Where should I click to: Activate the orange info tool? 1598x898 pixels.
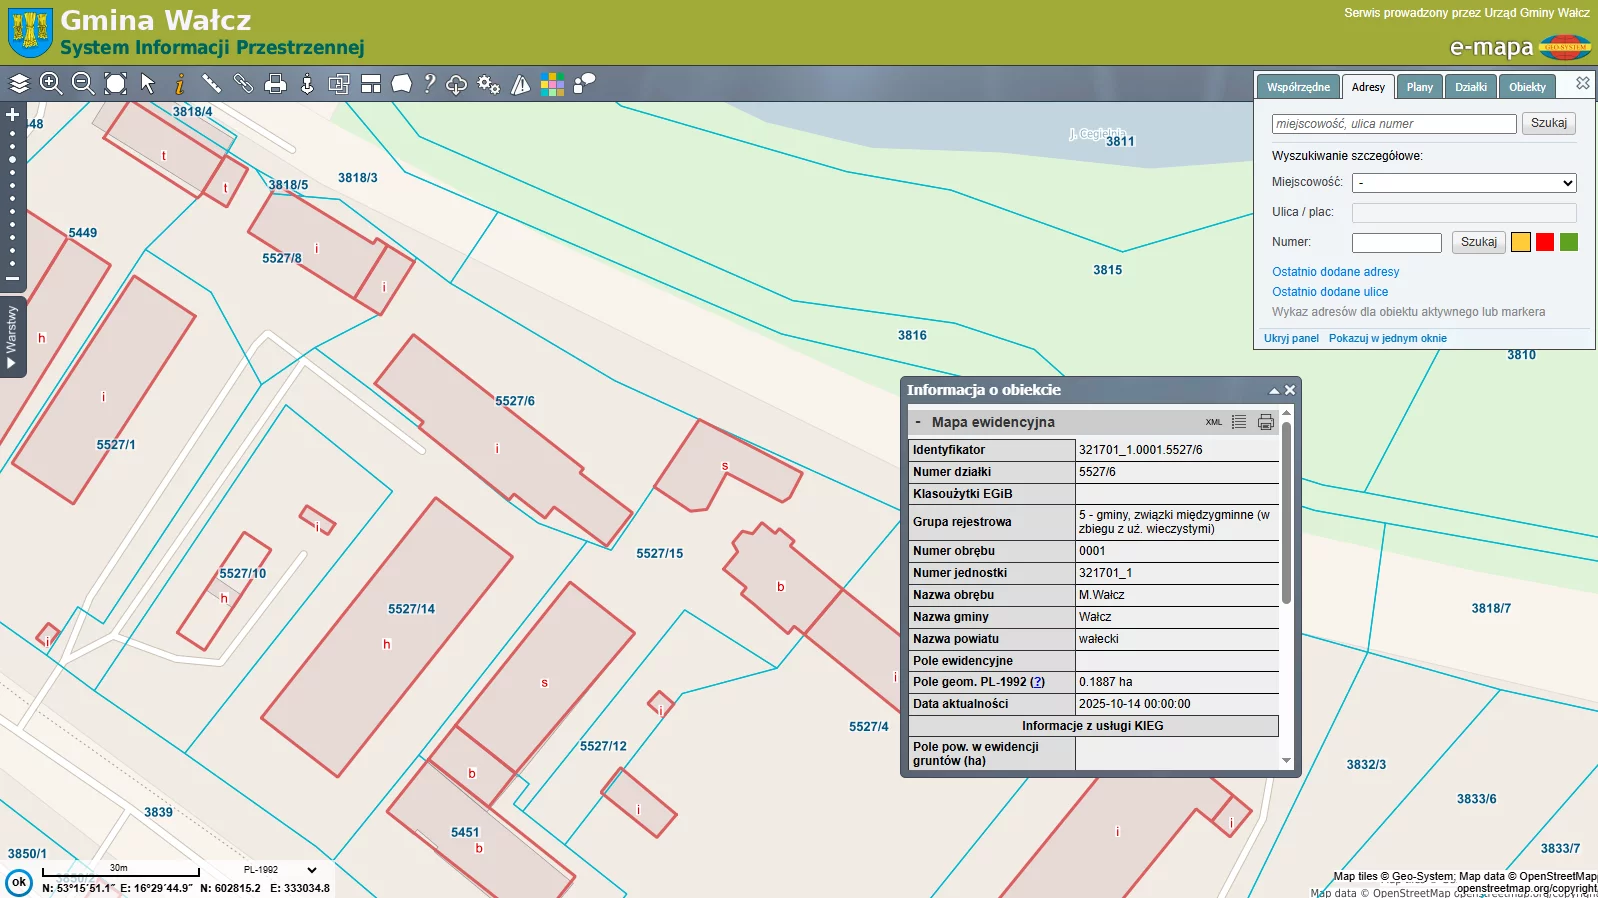pyautogui.click(x=180, y=84)
